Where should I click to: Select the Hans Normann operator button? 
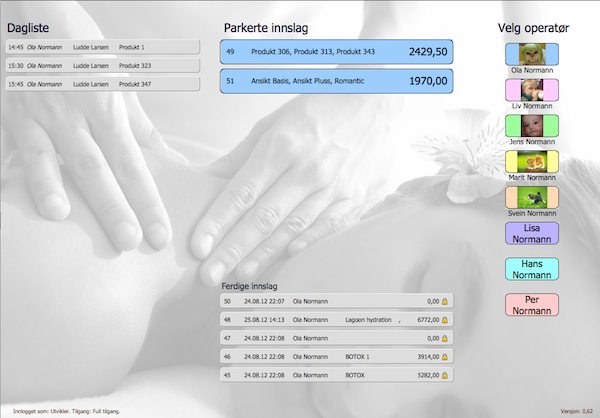coord(531,269)
